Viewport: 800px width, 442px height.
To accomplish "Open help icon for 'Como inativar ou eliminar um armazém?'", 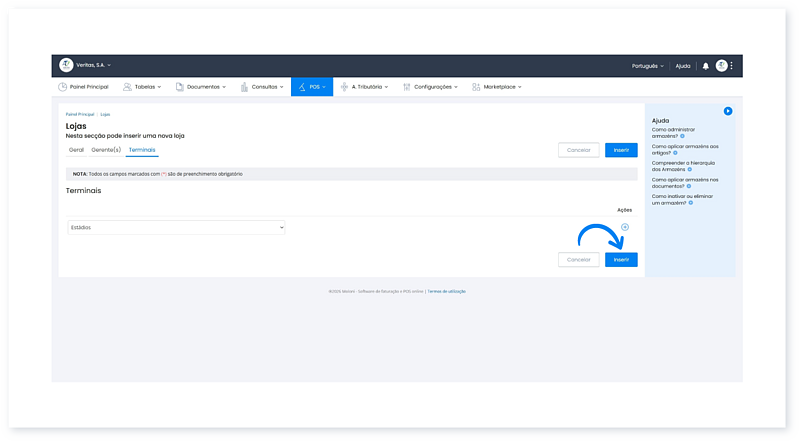I will click(x=690, y=203).
